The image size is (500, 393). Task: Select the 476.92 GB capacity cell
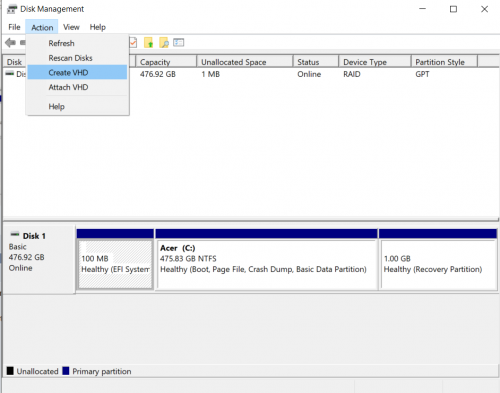click(x=158, y=74)
